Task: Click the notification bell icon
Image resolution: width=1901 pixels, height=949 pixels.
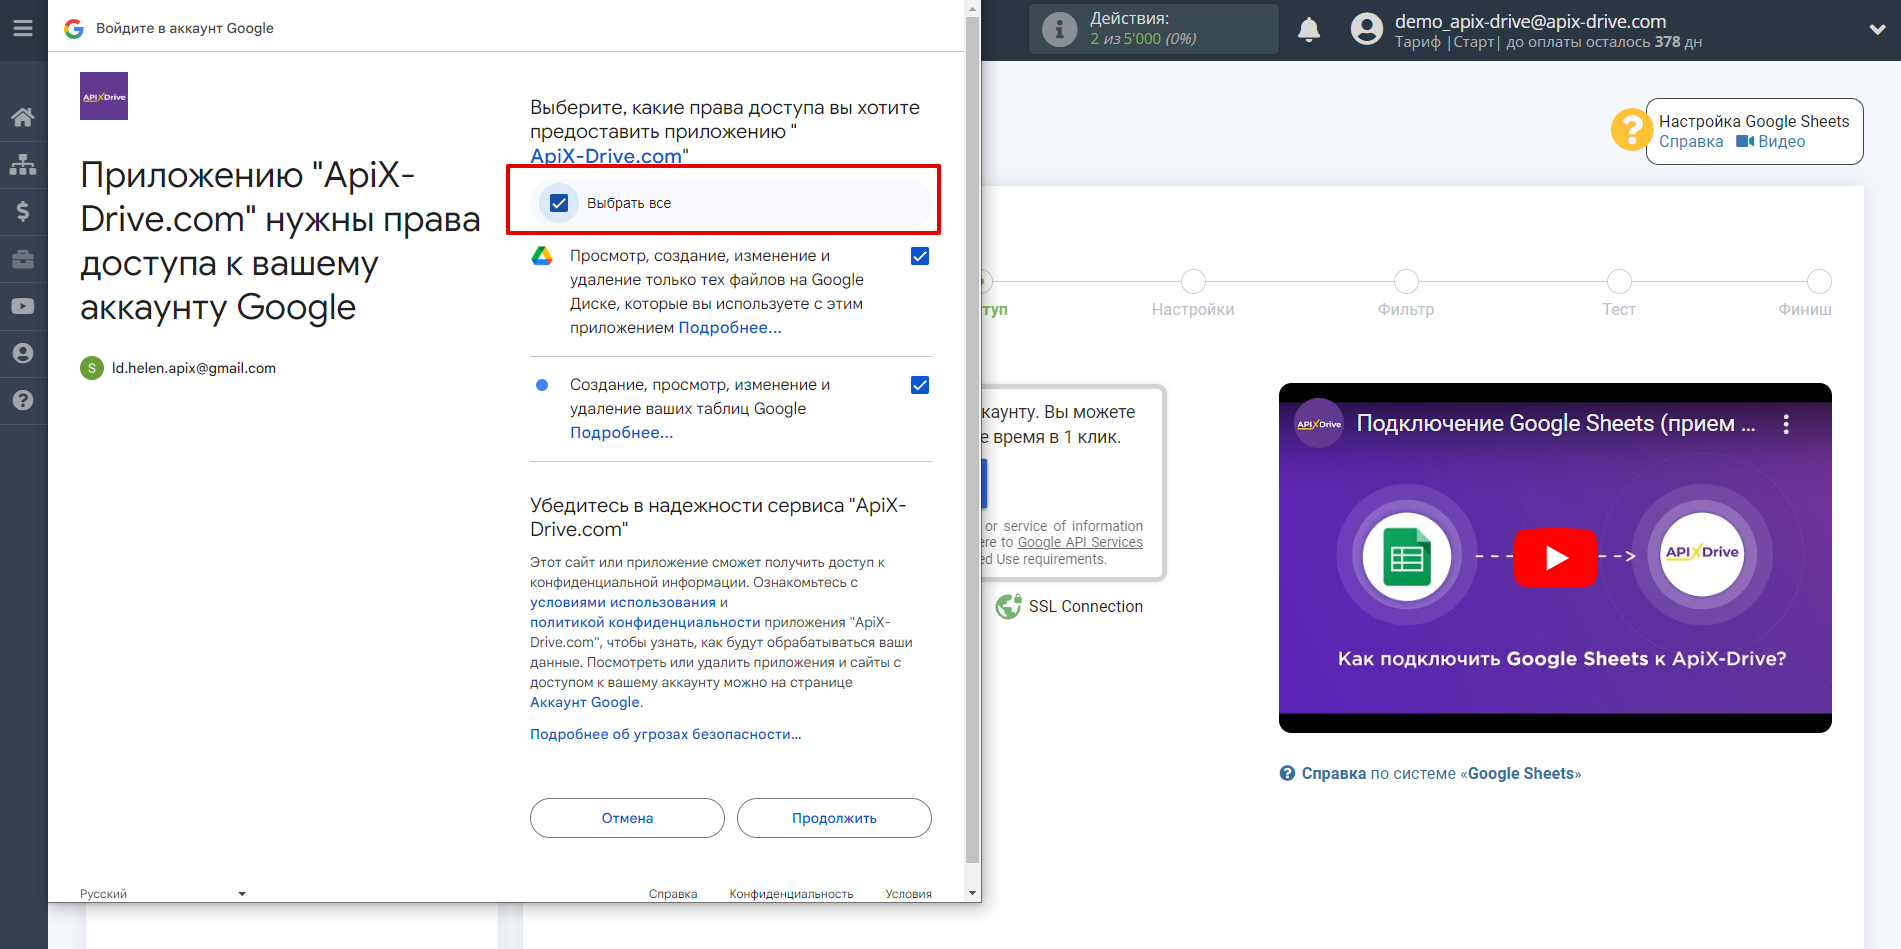Action: coord(1309,30)
